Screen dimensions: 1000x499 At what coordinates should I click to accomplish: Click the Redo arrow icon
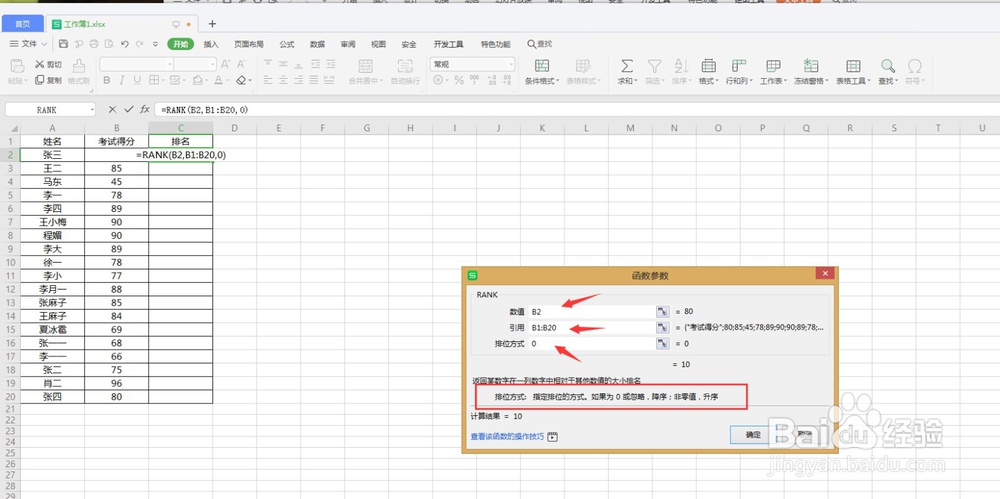[x=140, y=44]
